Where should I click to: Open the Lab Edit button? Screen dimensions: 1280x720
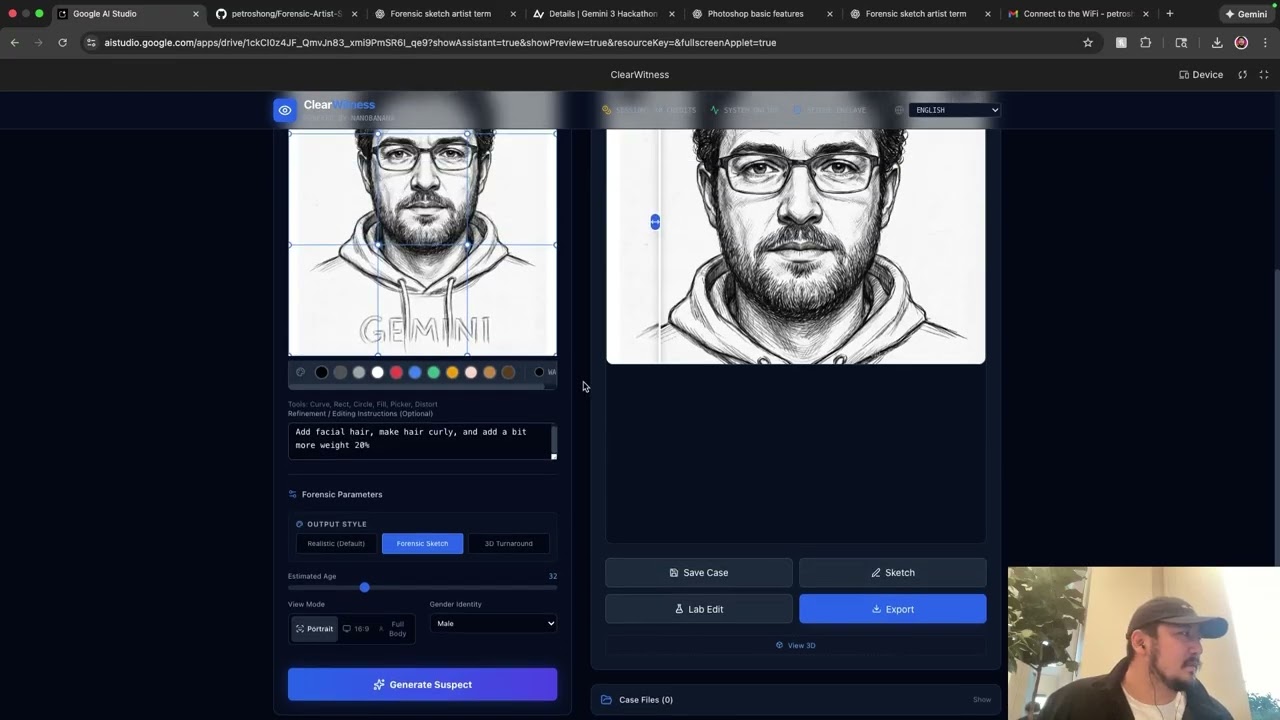coord(699,609)
